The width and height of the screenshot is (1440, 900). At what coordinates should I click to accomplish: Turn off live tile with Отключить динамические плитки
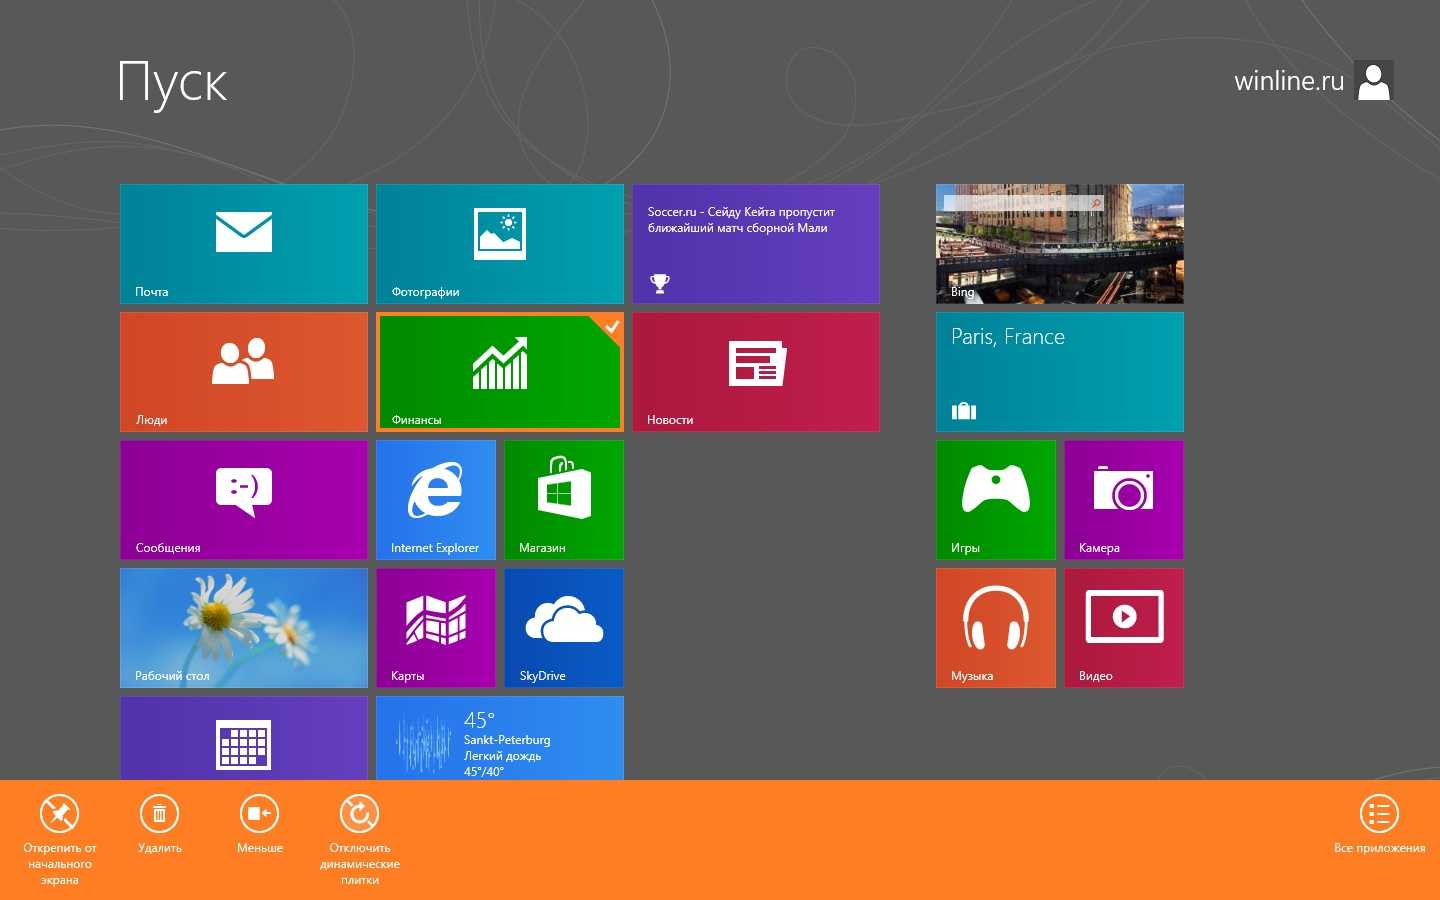359,839
